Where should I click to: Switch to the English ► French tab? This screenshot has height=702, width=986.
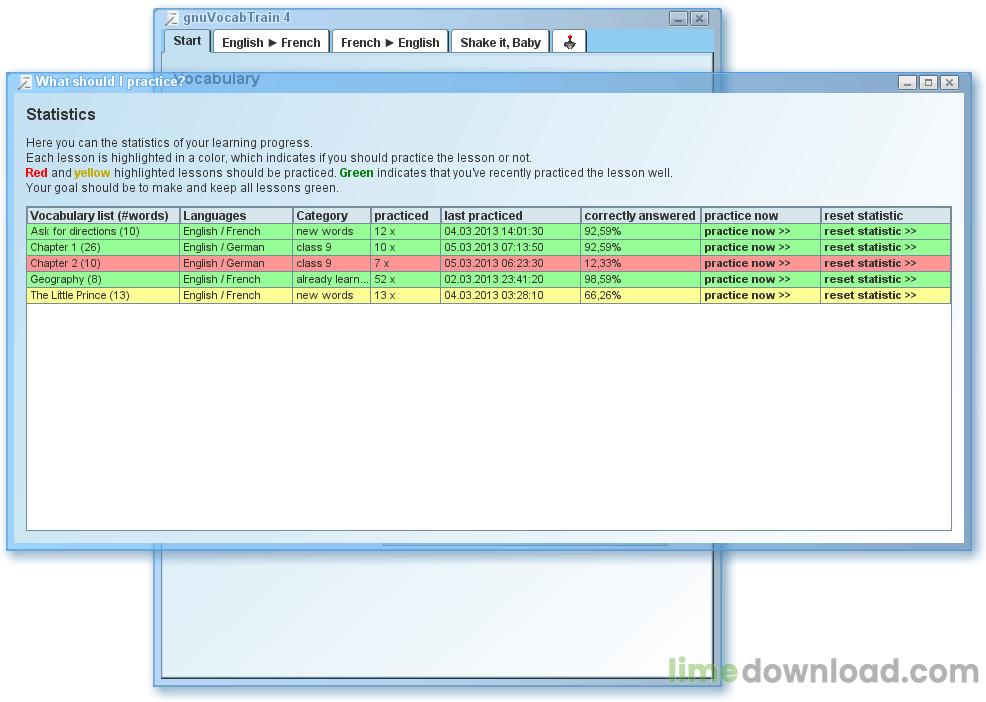271,42
